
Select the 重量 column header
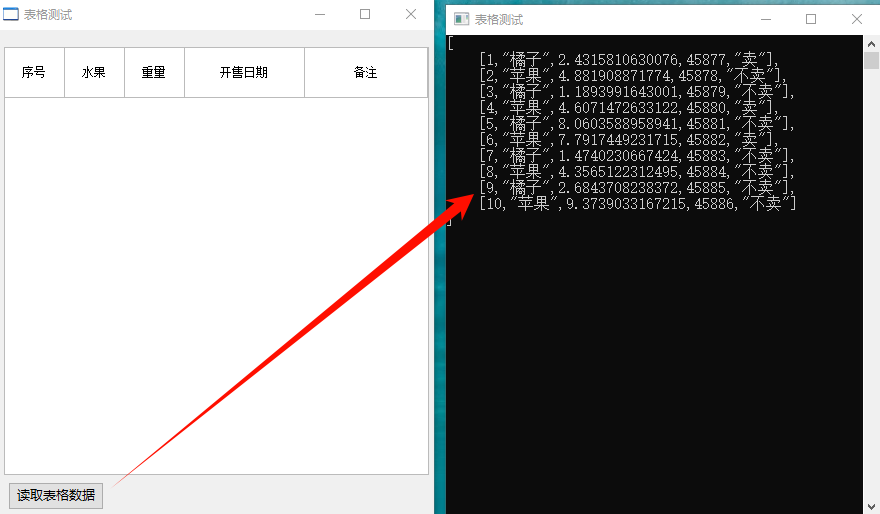click(x=154, y=72)
